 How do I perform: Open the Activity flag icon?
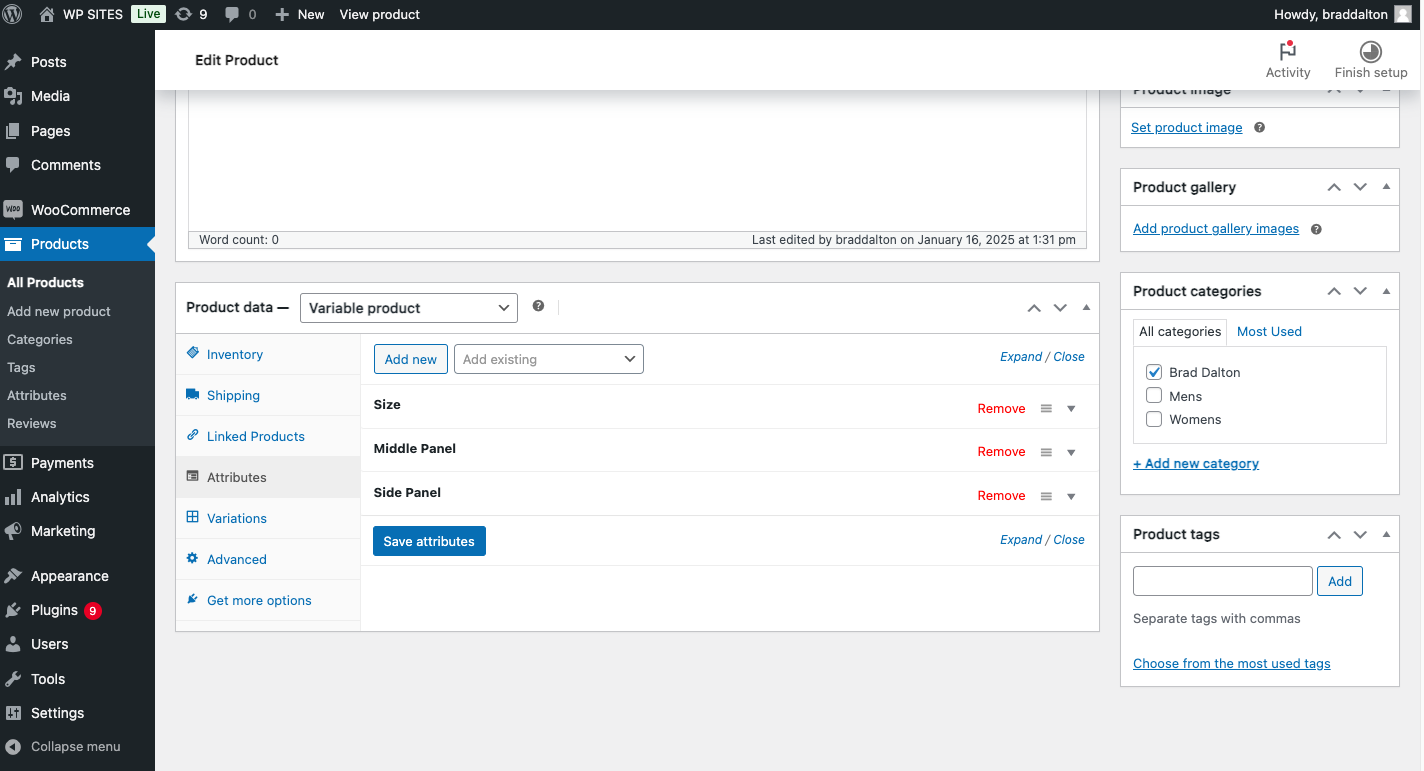click(x=1287, y=52)
